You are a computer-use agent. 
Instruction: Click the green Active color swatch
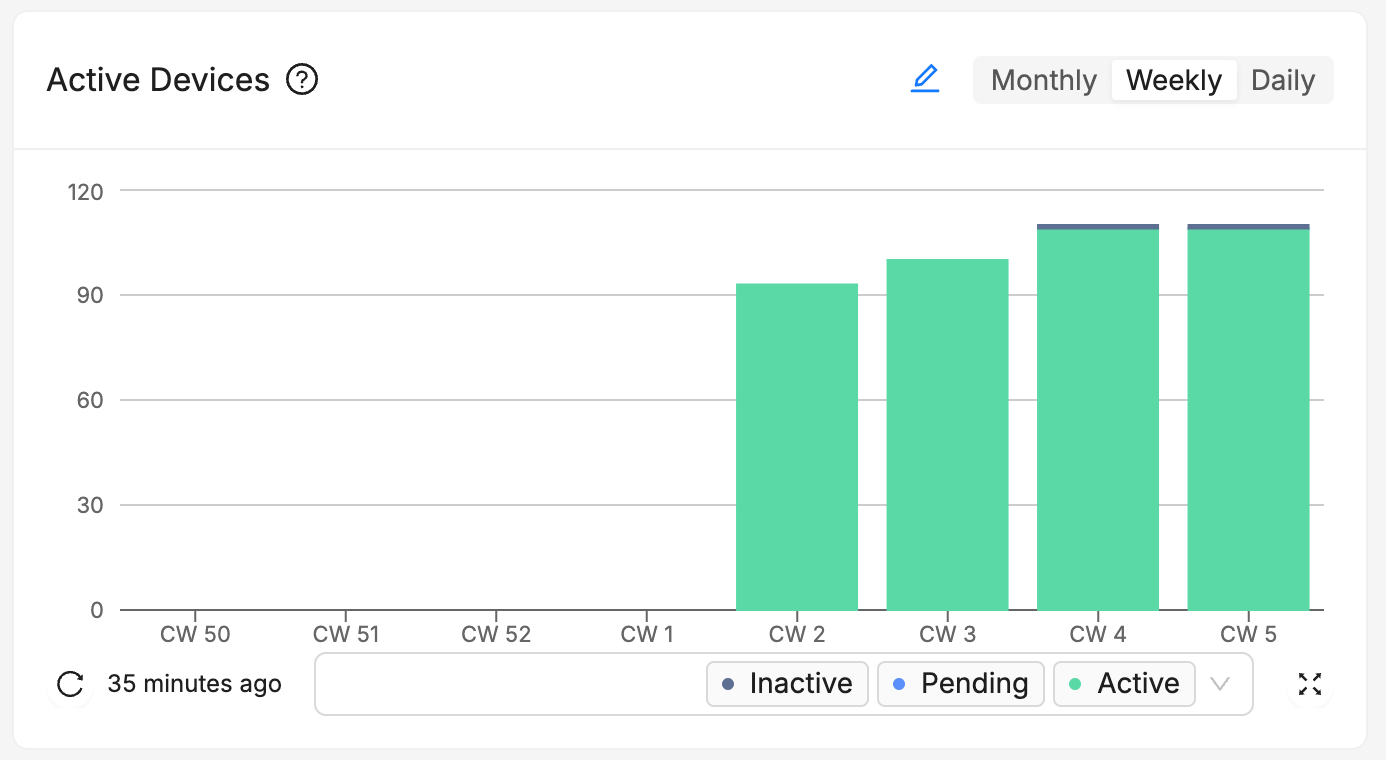[1077, 683]
